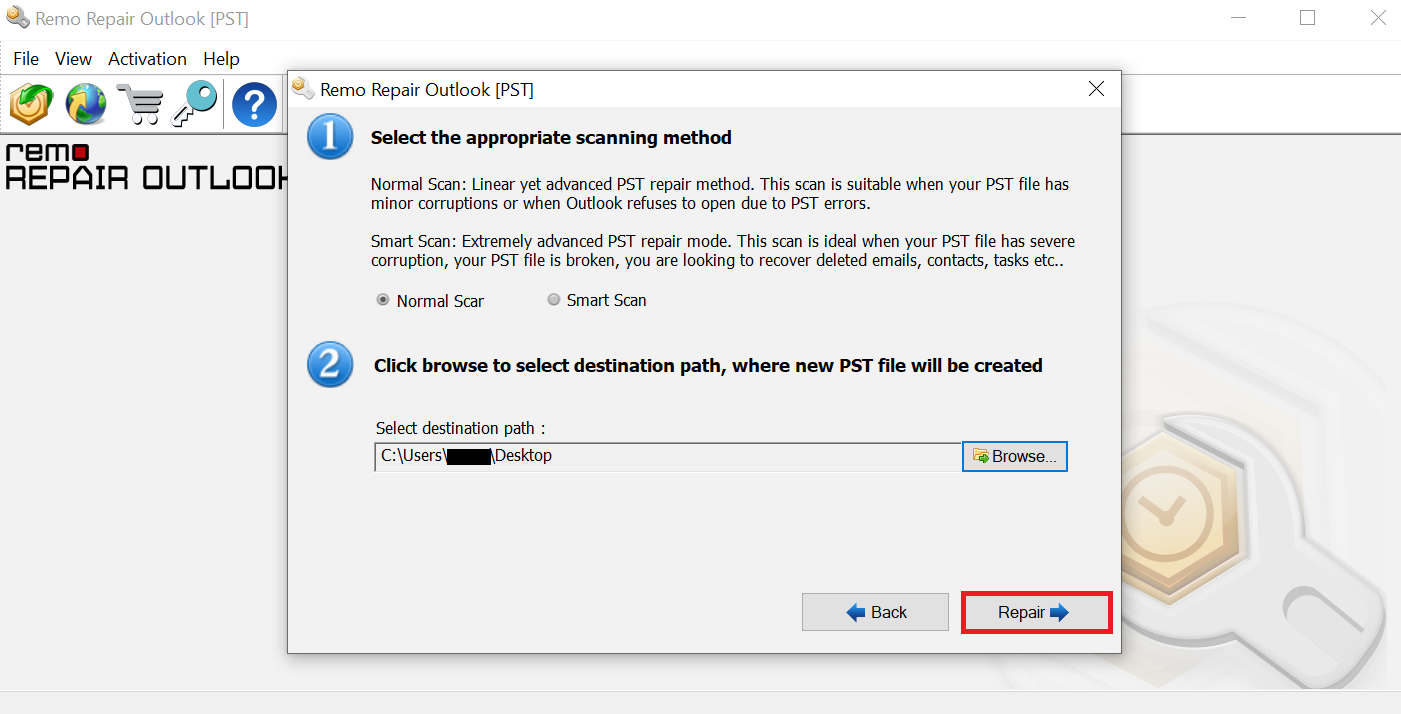Click the gold hexagon update icon
The image size is (1401, 714).
click(x=31, y=104)
